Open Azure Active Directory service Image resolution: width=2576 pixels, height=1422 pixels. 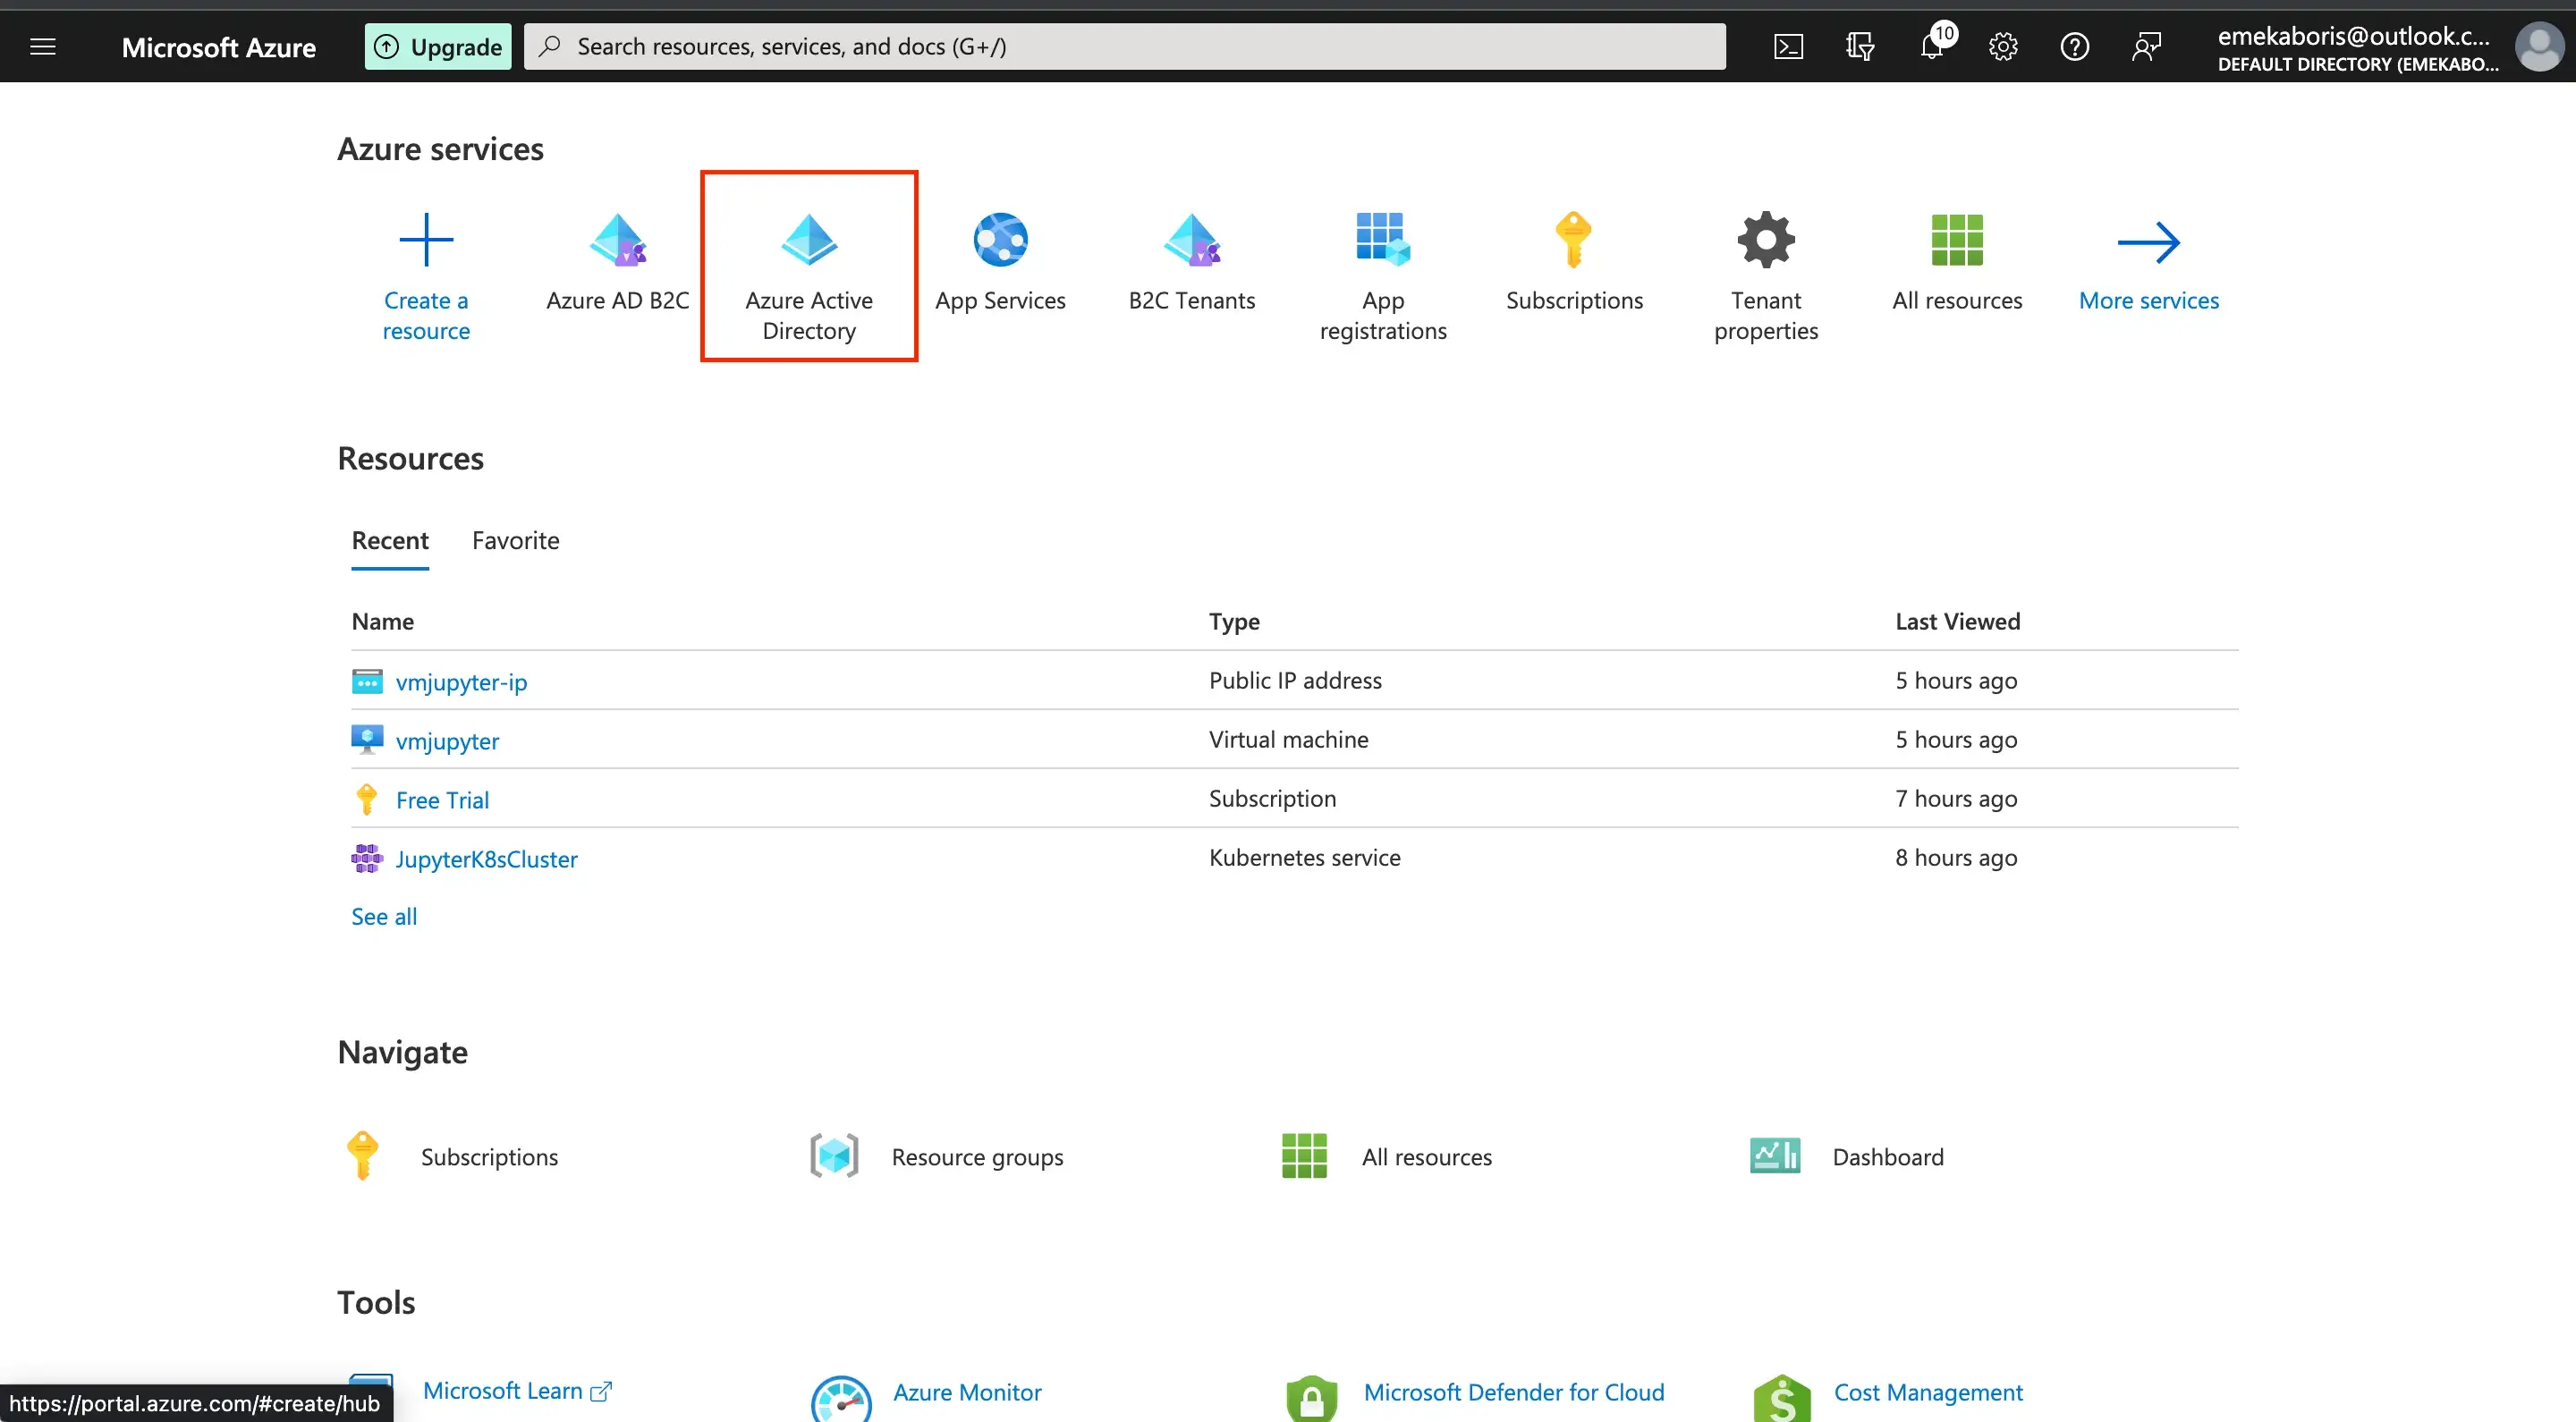pyautogui.click(x=808, y=266)
